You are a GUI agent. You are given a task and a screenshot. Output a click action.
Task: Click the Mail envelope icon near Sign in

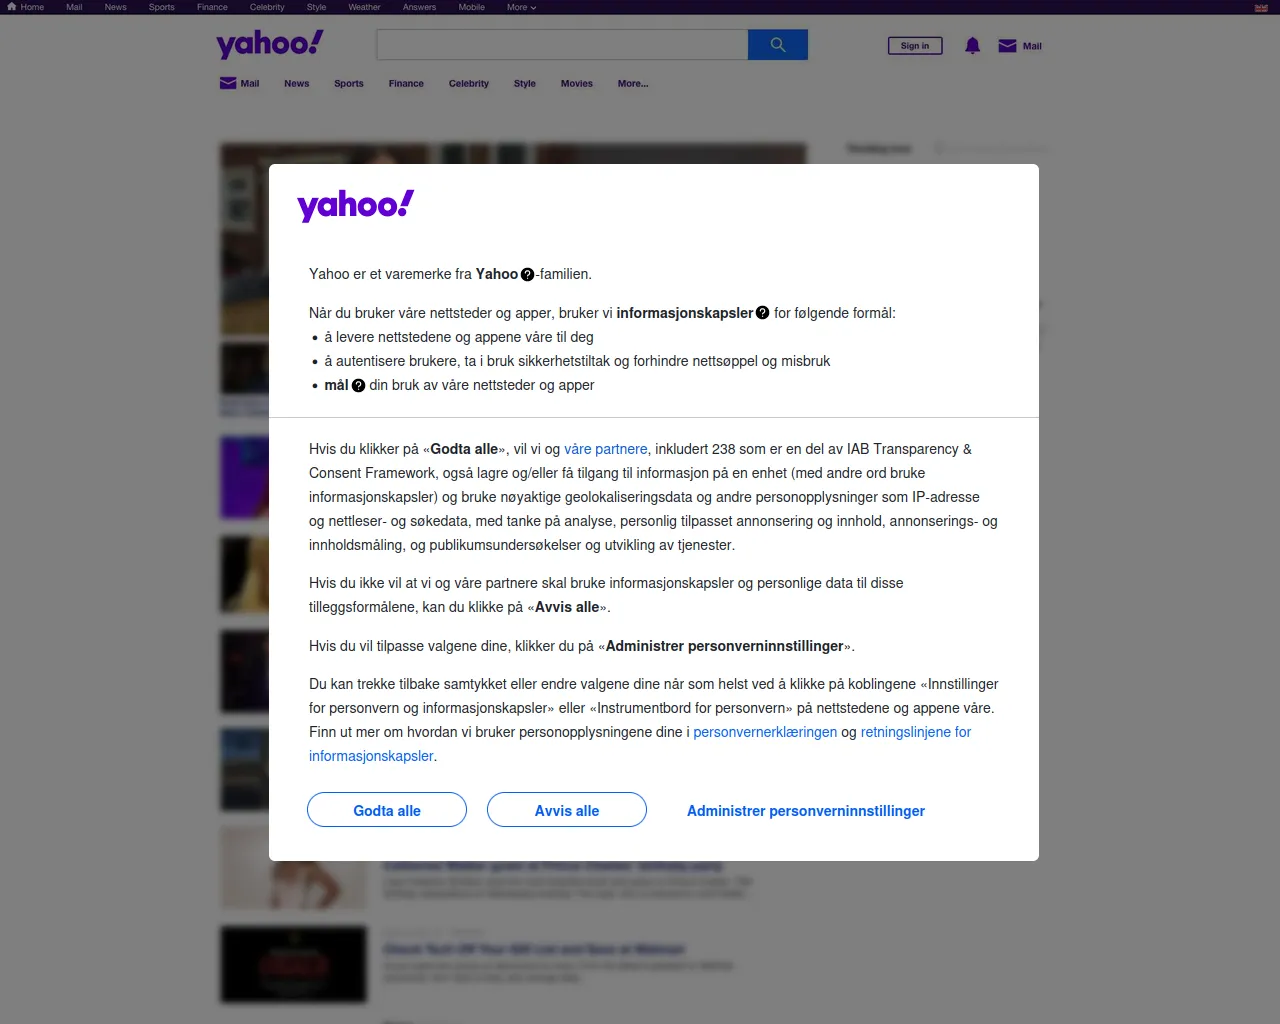(x=1008, y=46)
